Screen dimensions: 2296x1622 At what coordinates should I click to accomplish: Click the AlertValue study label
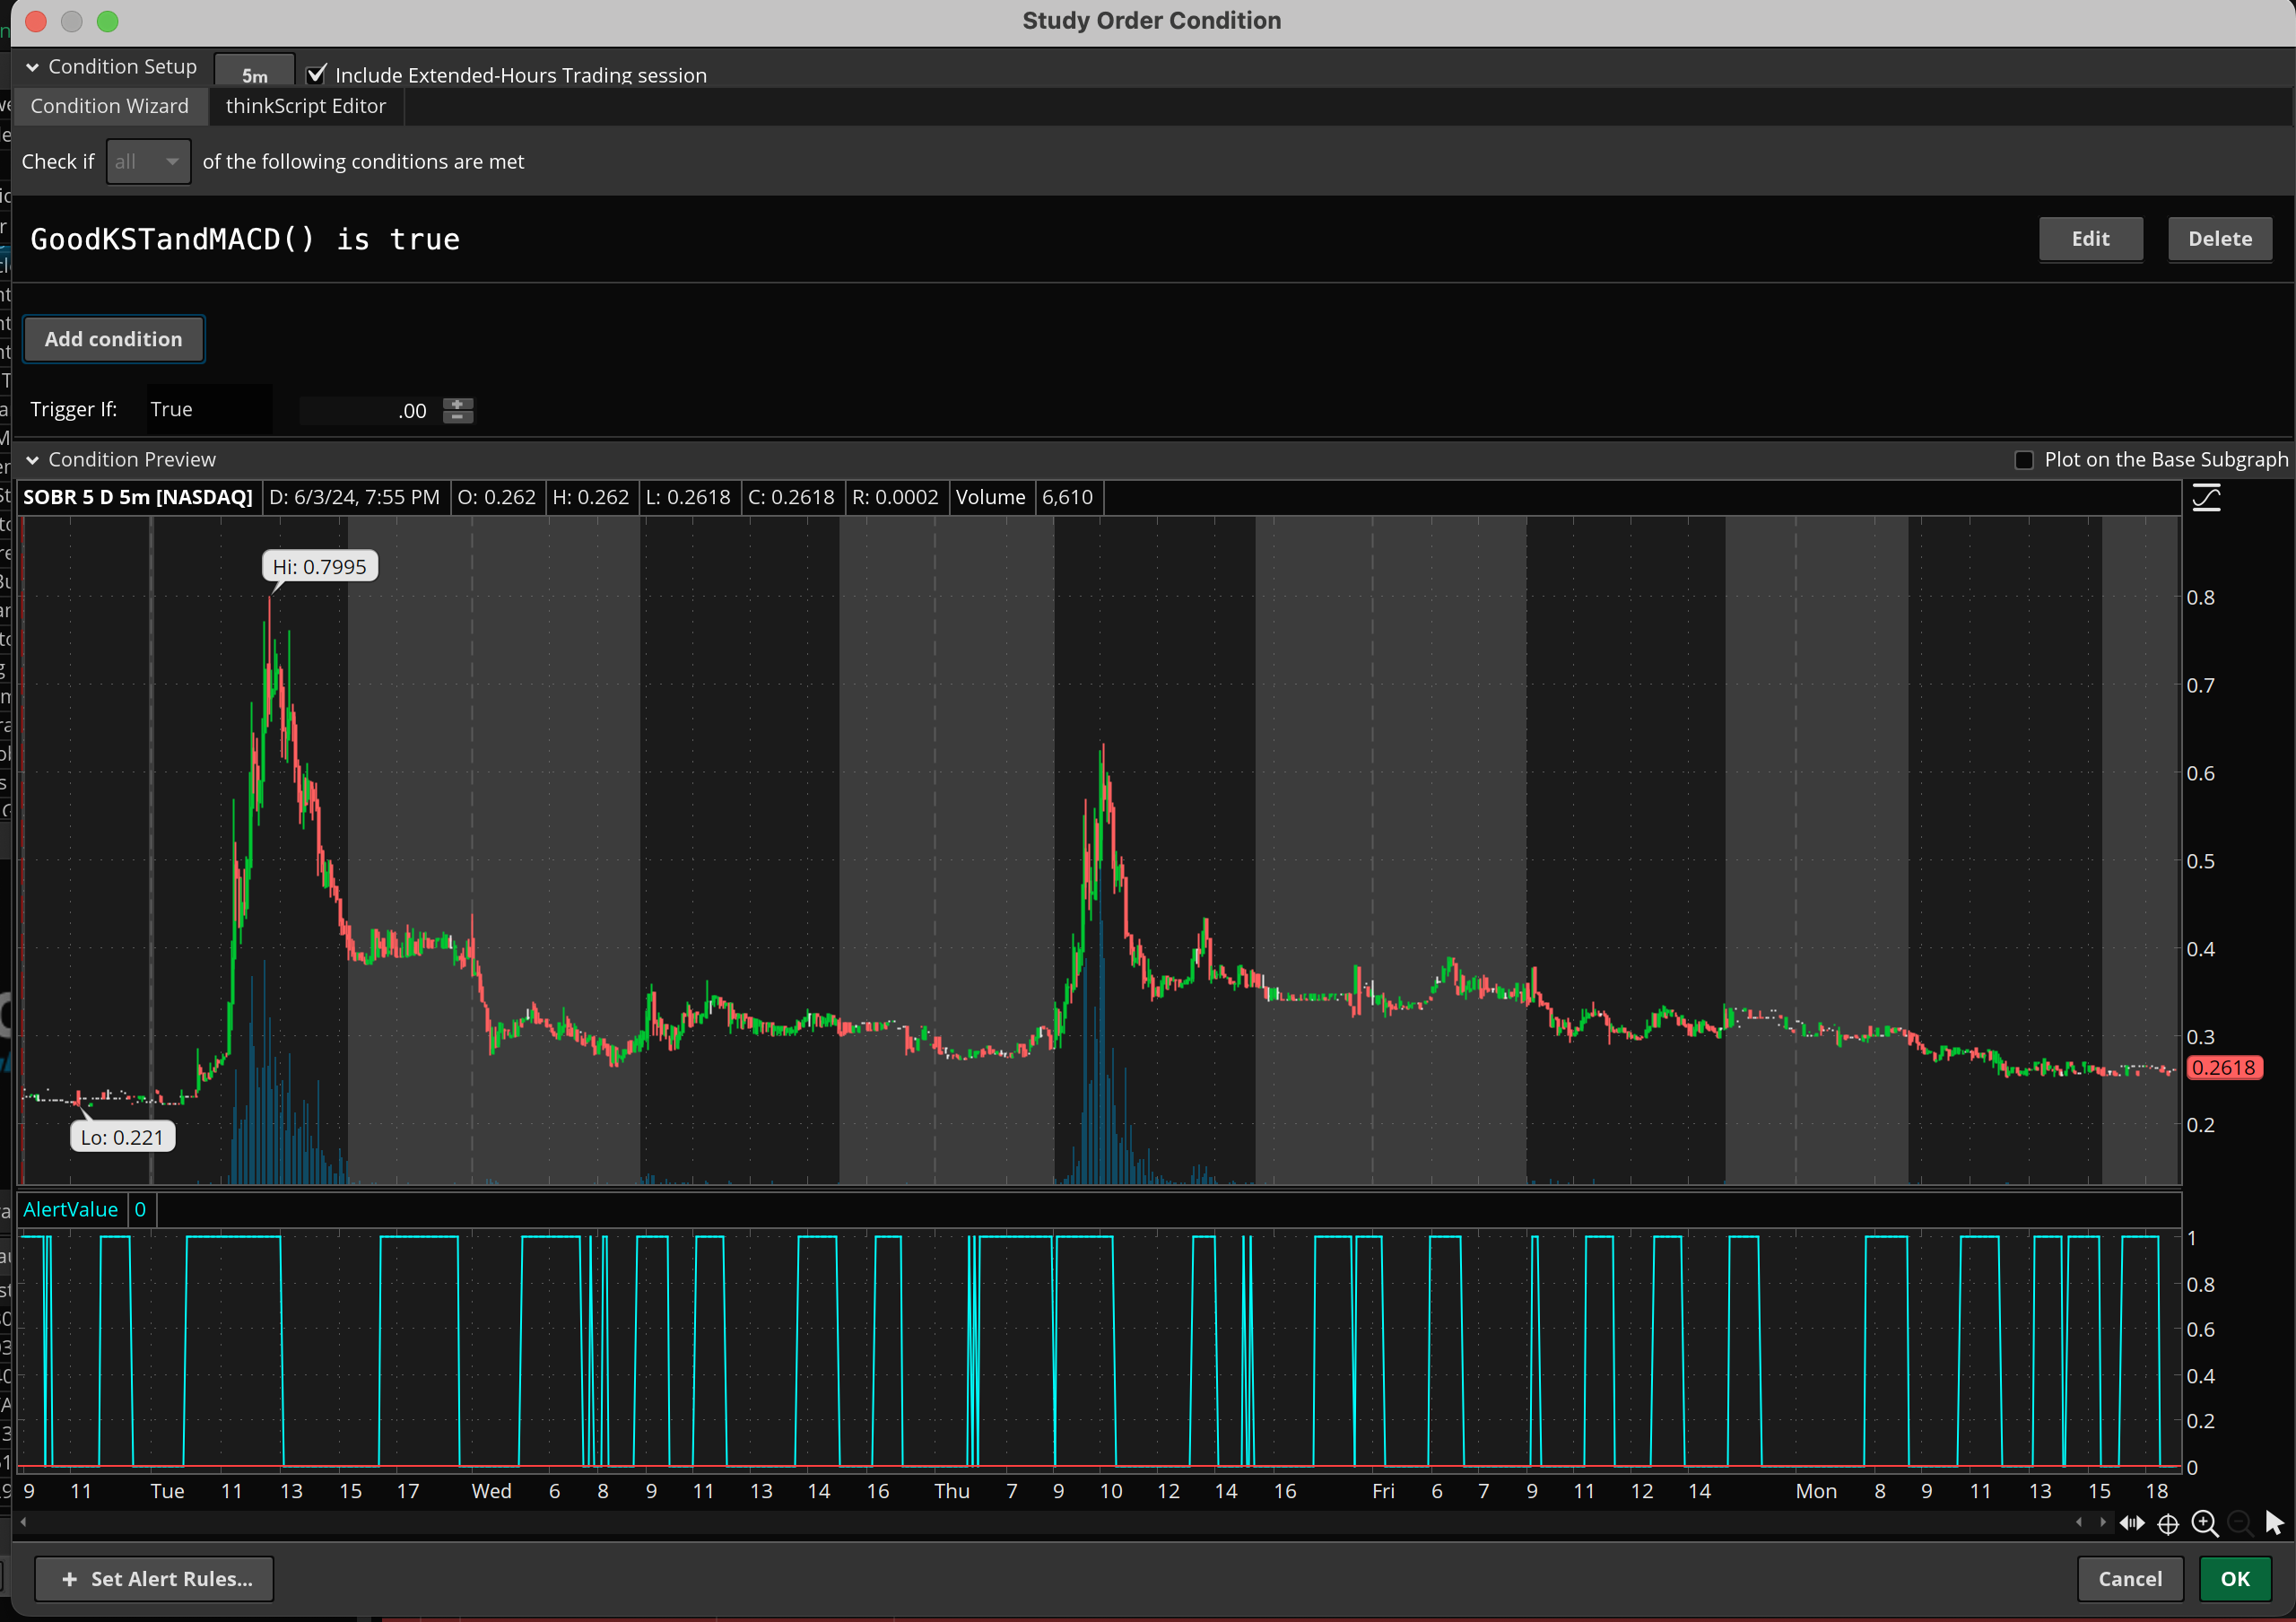(x=71, y=1210)
